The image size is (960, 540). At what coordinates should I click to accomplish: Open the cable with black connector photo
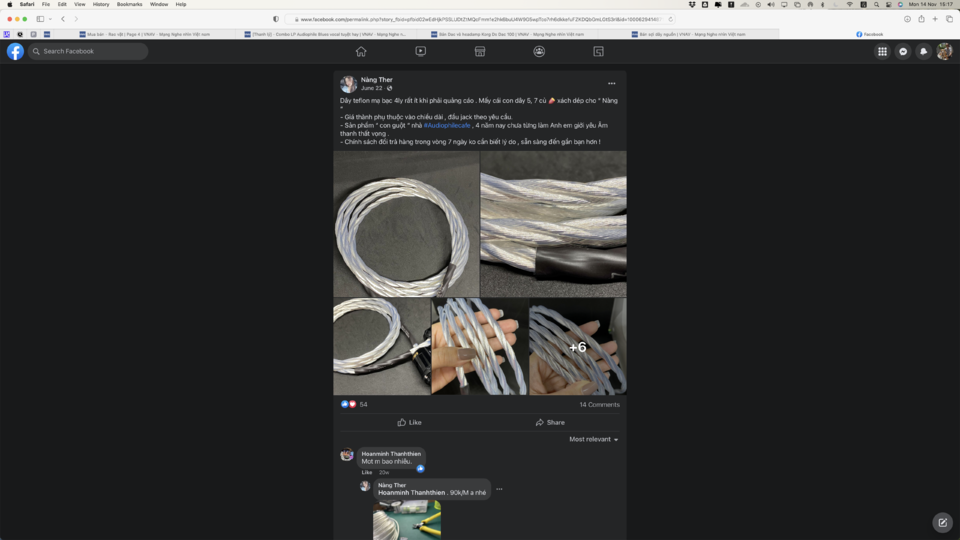[381, 347]
